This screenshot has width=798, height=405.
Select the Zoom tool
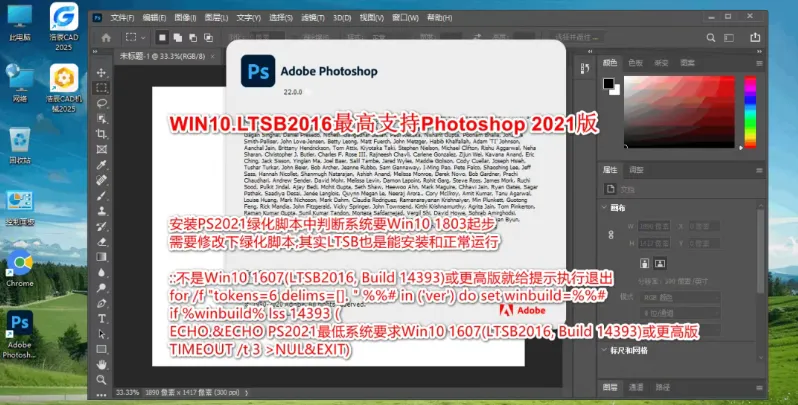pos(101,380)
